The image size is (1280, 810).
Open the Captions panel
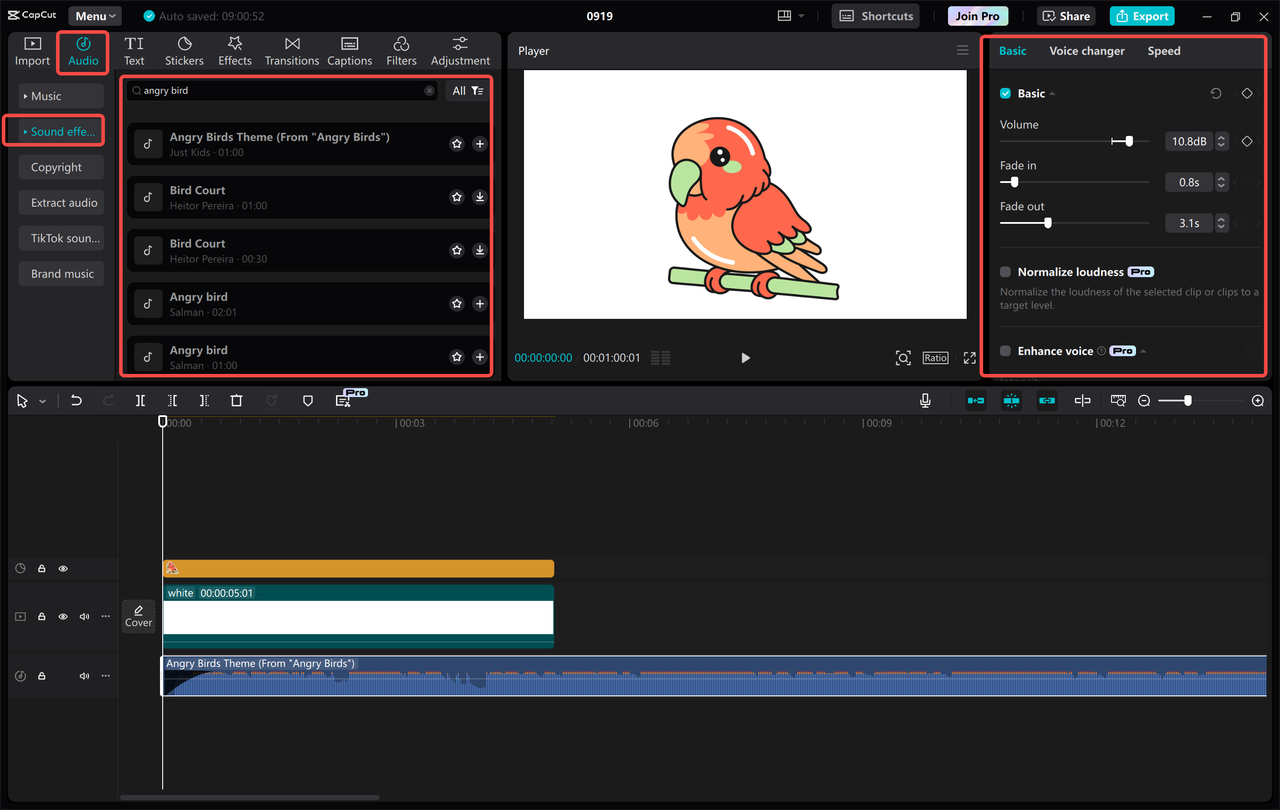[349, 51]
